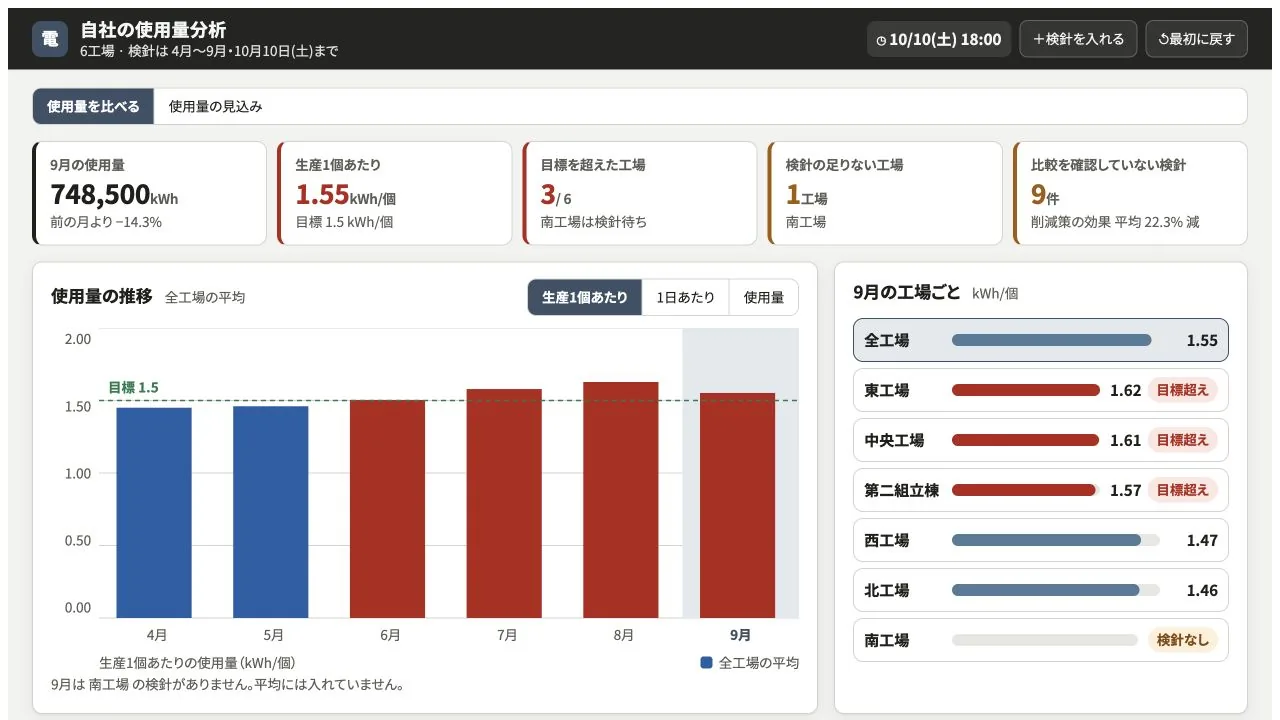Select the 南工場 row

coord(1041,640)
